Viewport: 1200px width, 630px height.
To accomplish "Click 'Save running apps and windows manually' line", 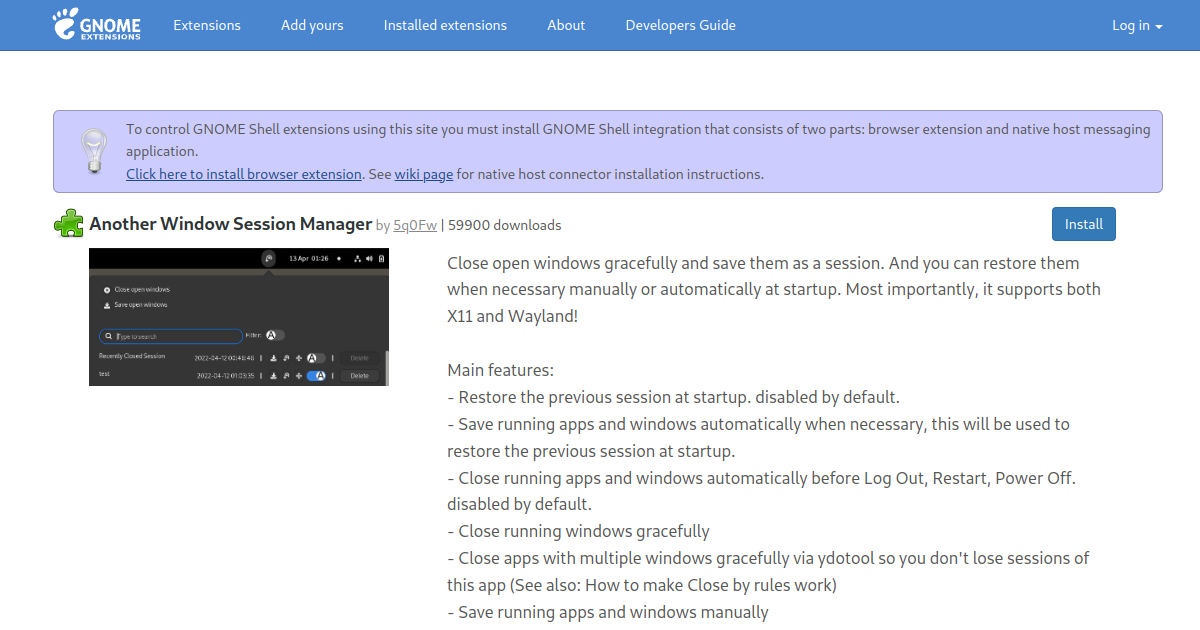I will coord(608,612).
